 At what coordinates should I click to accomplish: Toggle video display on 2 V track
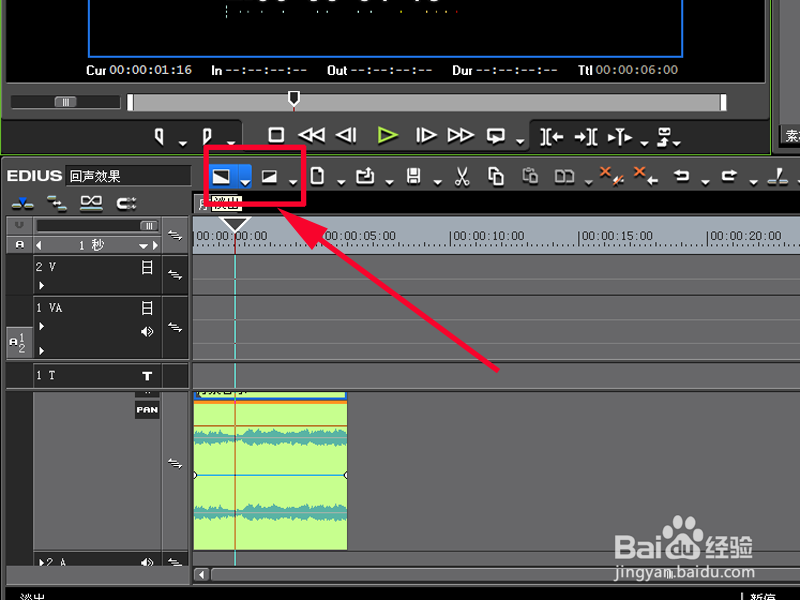(147, 267)
